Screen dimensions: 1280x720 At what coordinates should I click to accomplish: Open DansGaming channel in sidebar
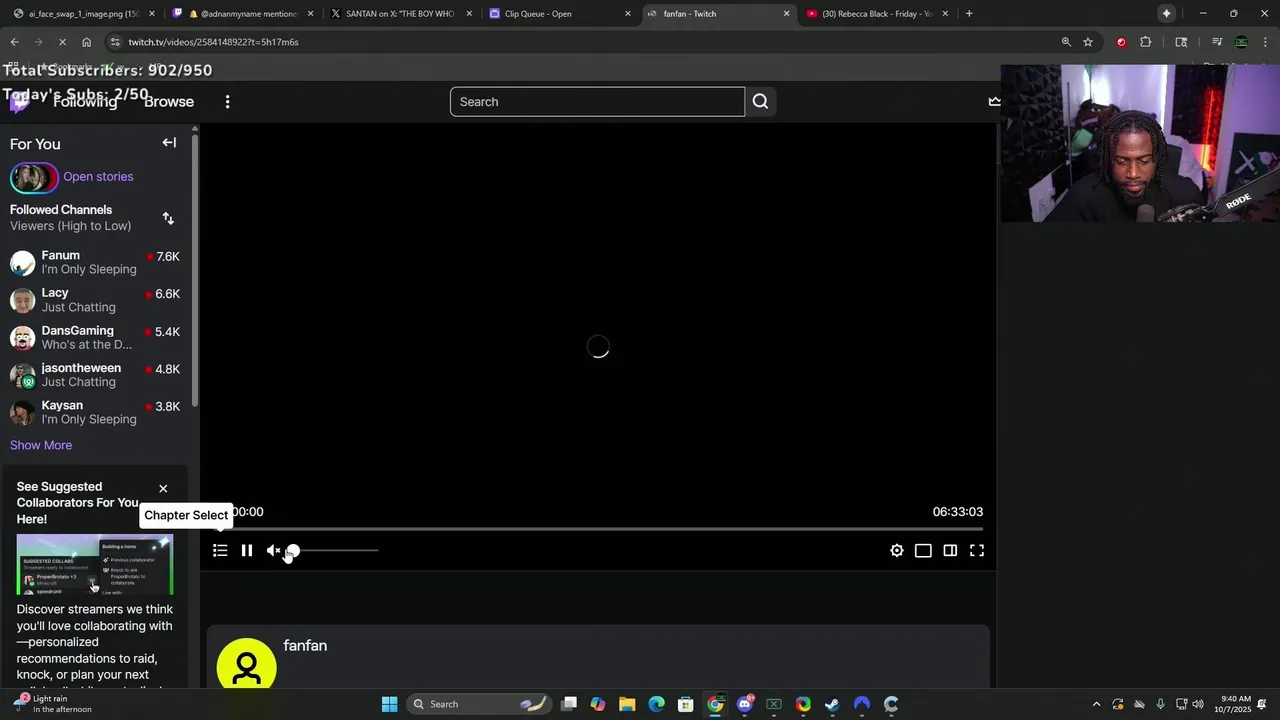point(95,337)
